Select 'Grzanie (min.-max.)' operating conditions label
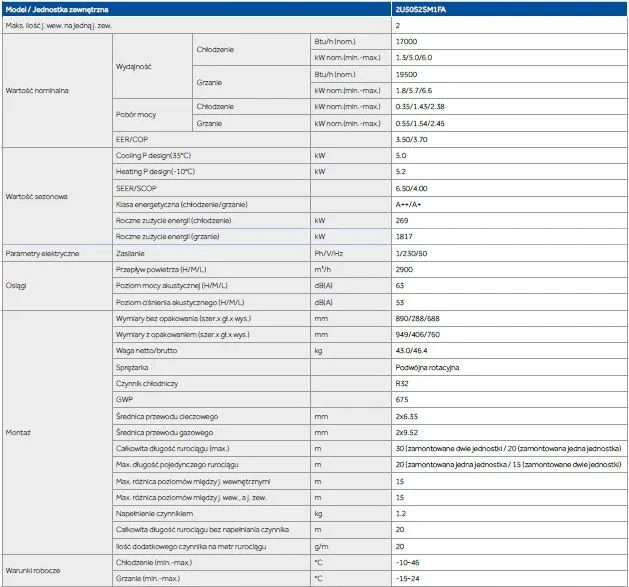 pos(148,579)
